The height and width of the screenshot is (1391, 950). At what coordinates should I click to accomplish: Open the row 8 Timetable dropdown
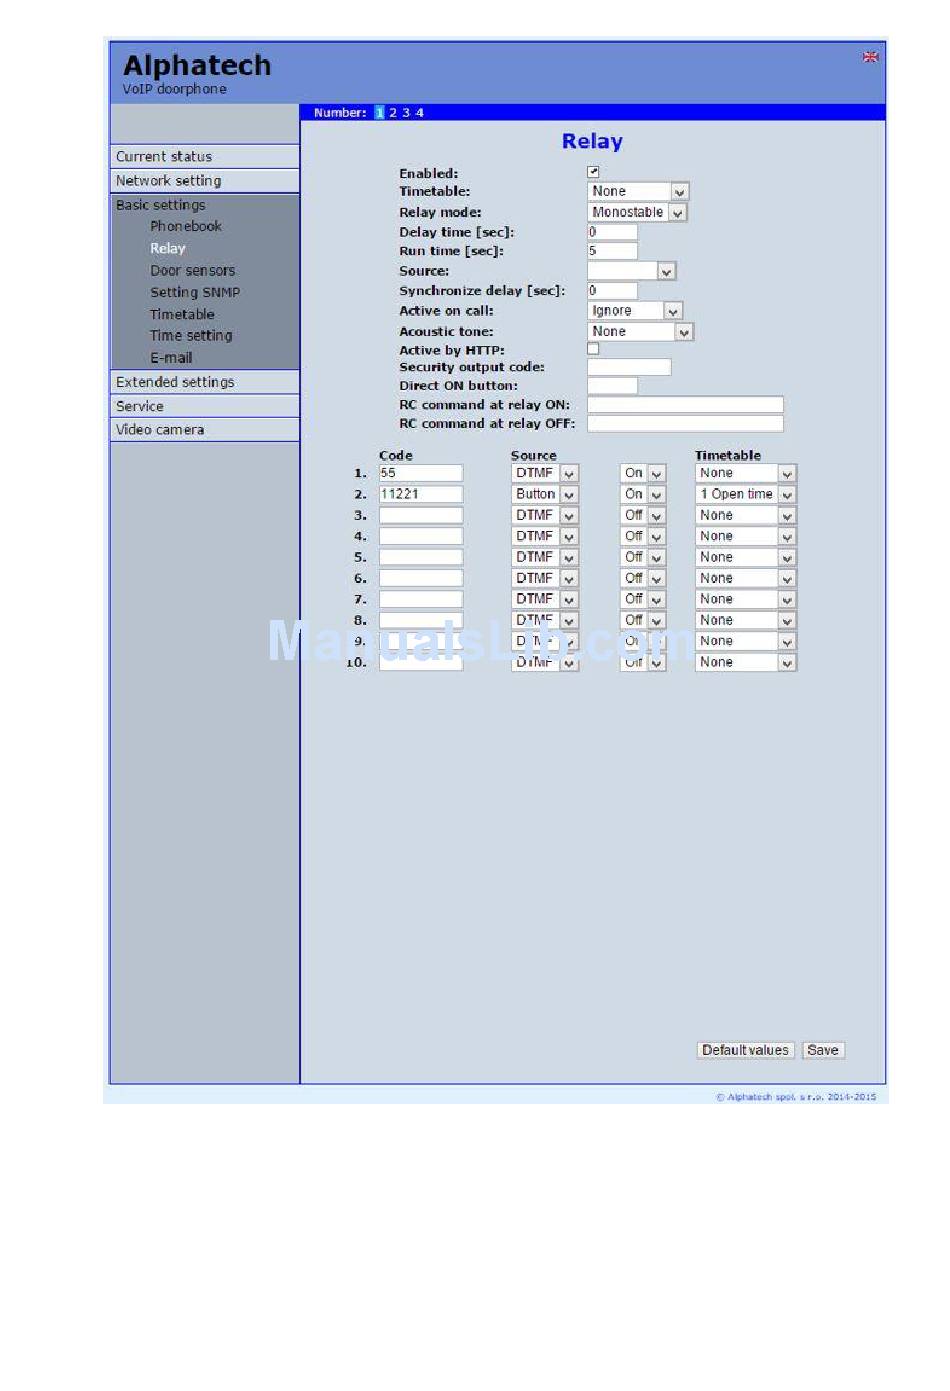point(746,620)
